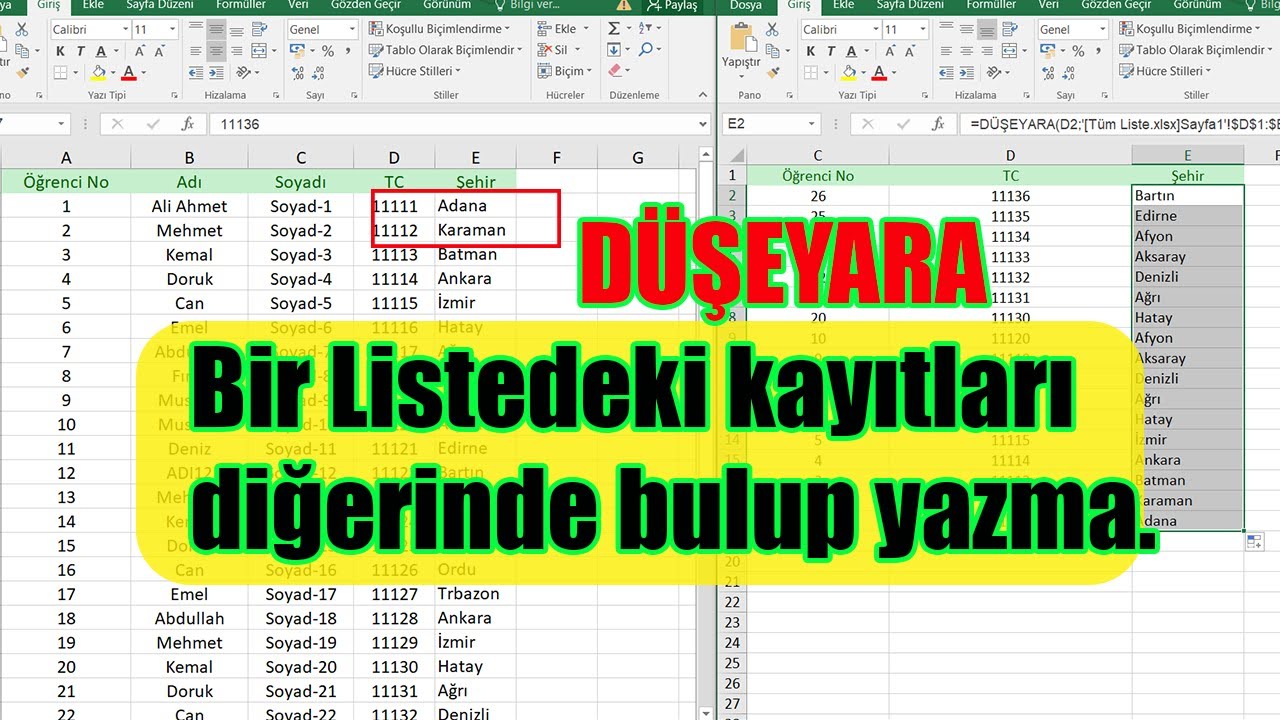This screenshot has width=1280, height=720.
Task: Click Cancel X in left formula bar
Action: point(117,124)
